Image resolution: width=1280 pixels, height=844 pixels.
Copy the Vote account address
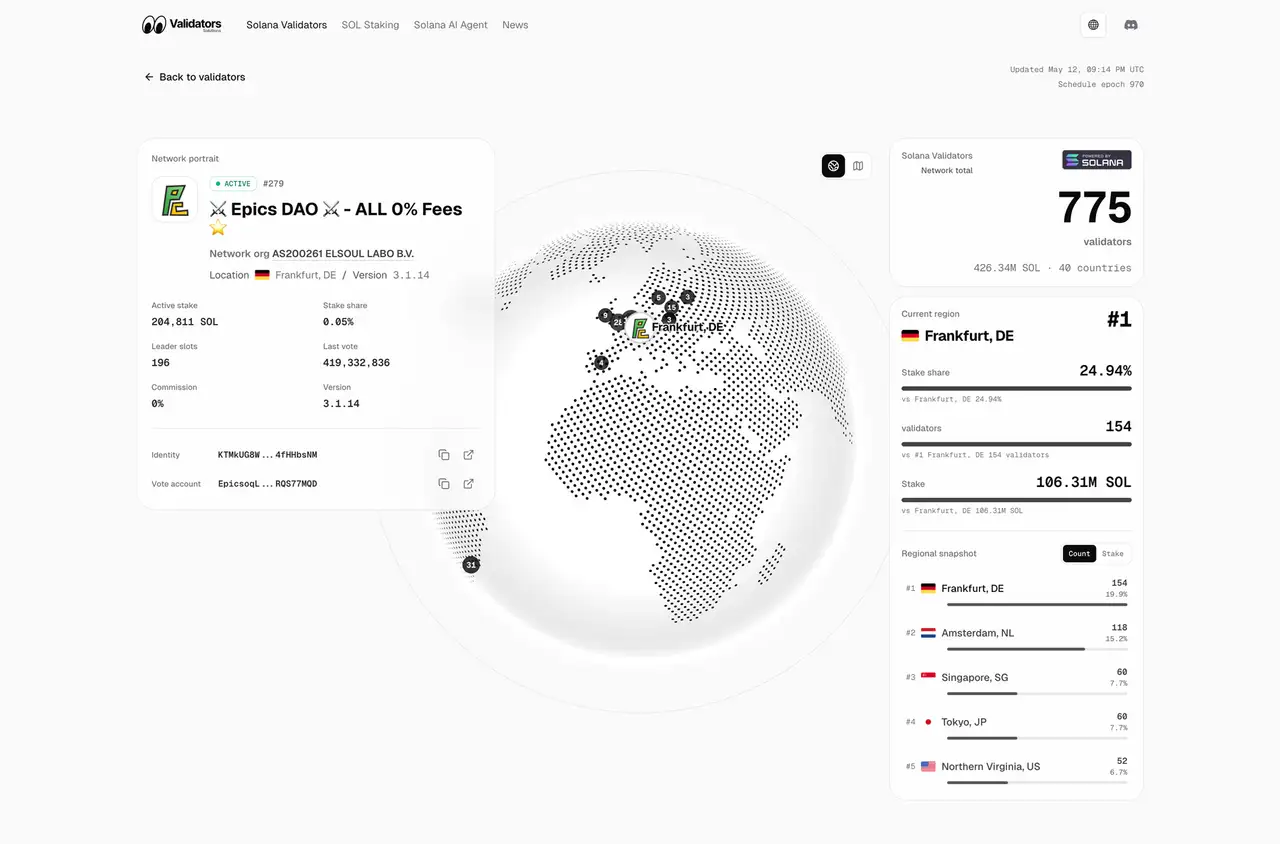tap(444, 484)
